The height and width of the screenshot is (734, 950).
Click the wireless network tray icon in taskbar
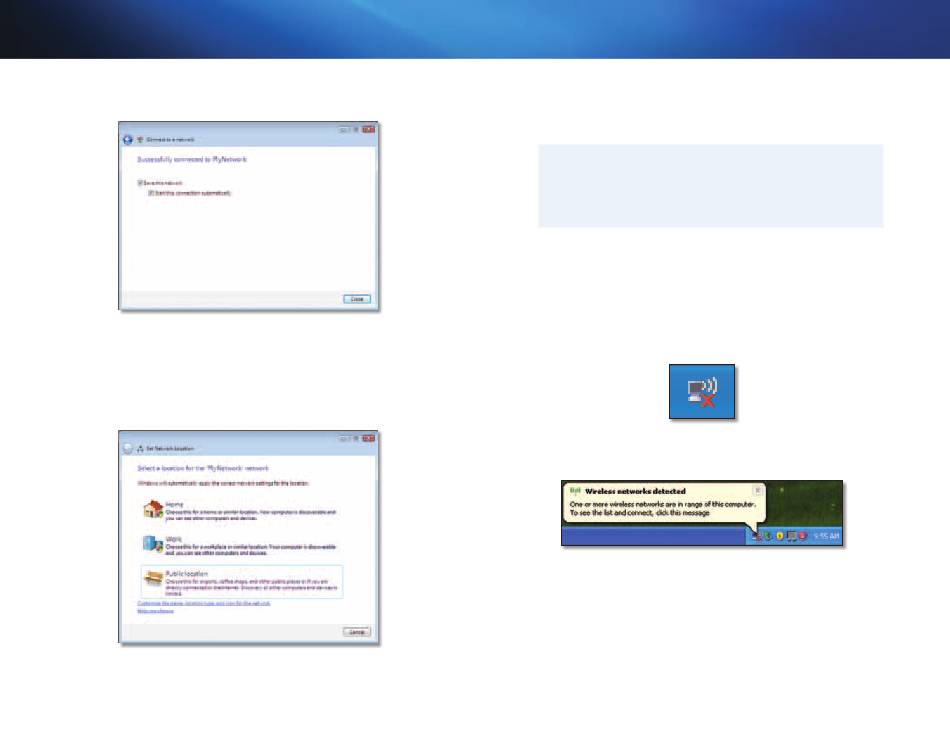[x=756, y=536]
